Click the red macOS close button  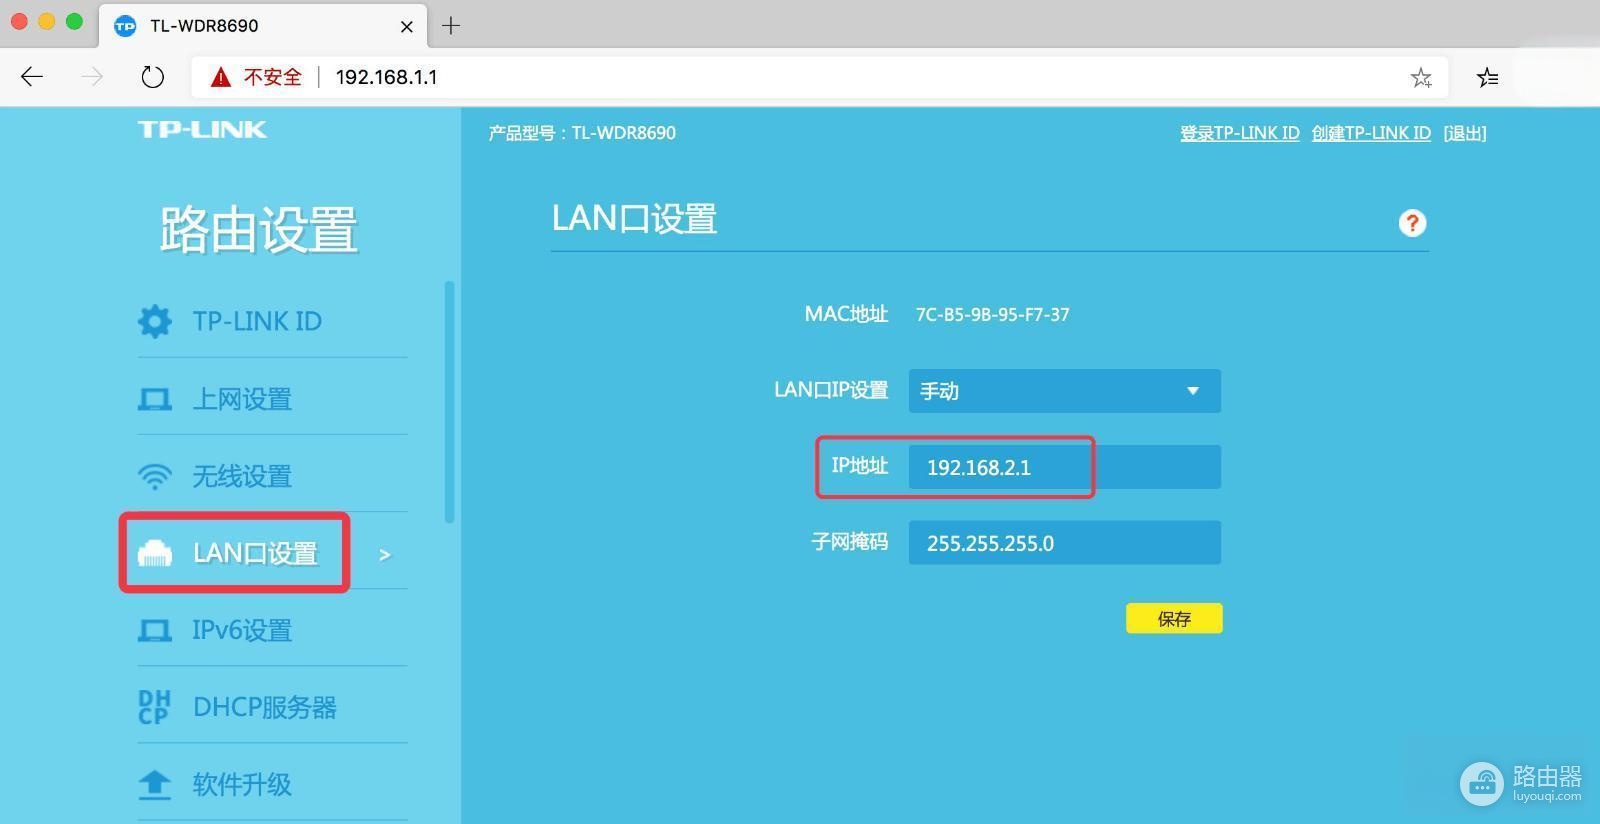coord(19,22)
